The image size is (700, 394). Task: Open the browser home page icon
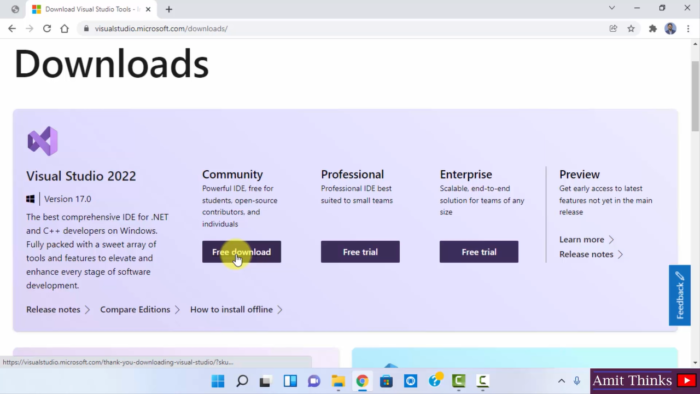click(x=65, y=29)
